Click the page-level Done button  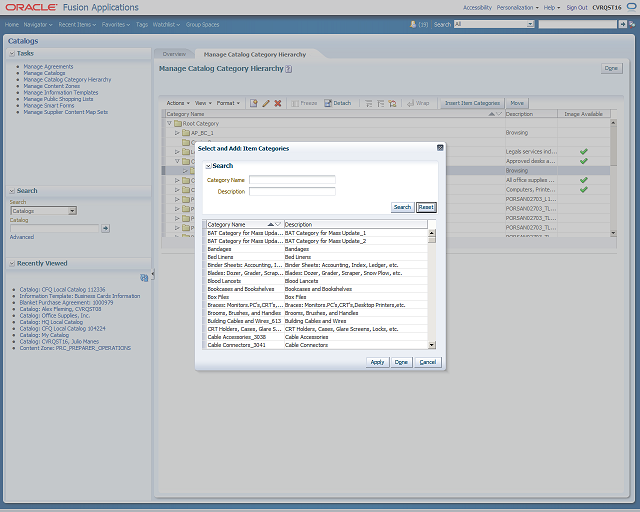(611, 68)
